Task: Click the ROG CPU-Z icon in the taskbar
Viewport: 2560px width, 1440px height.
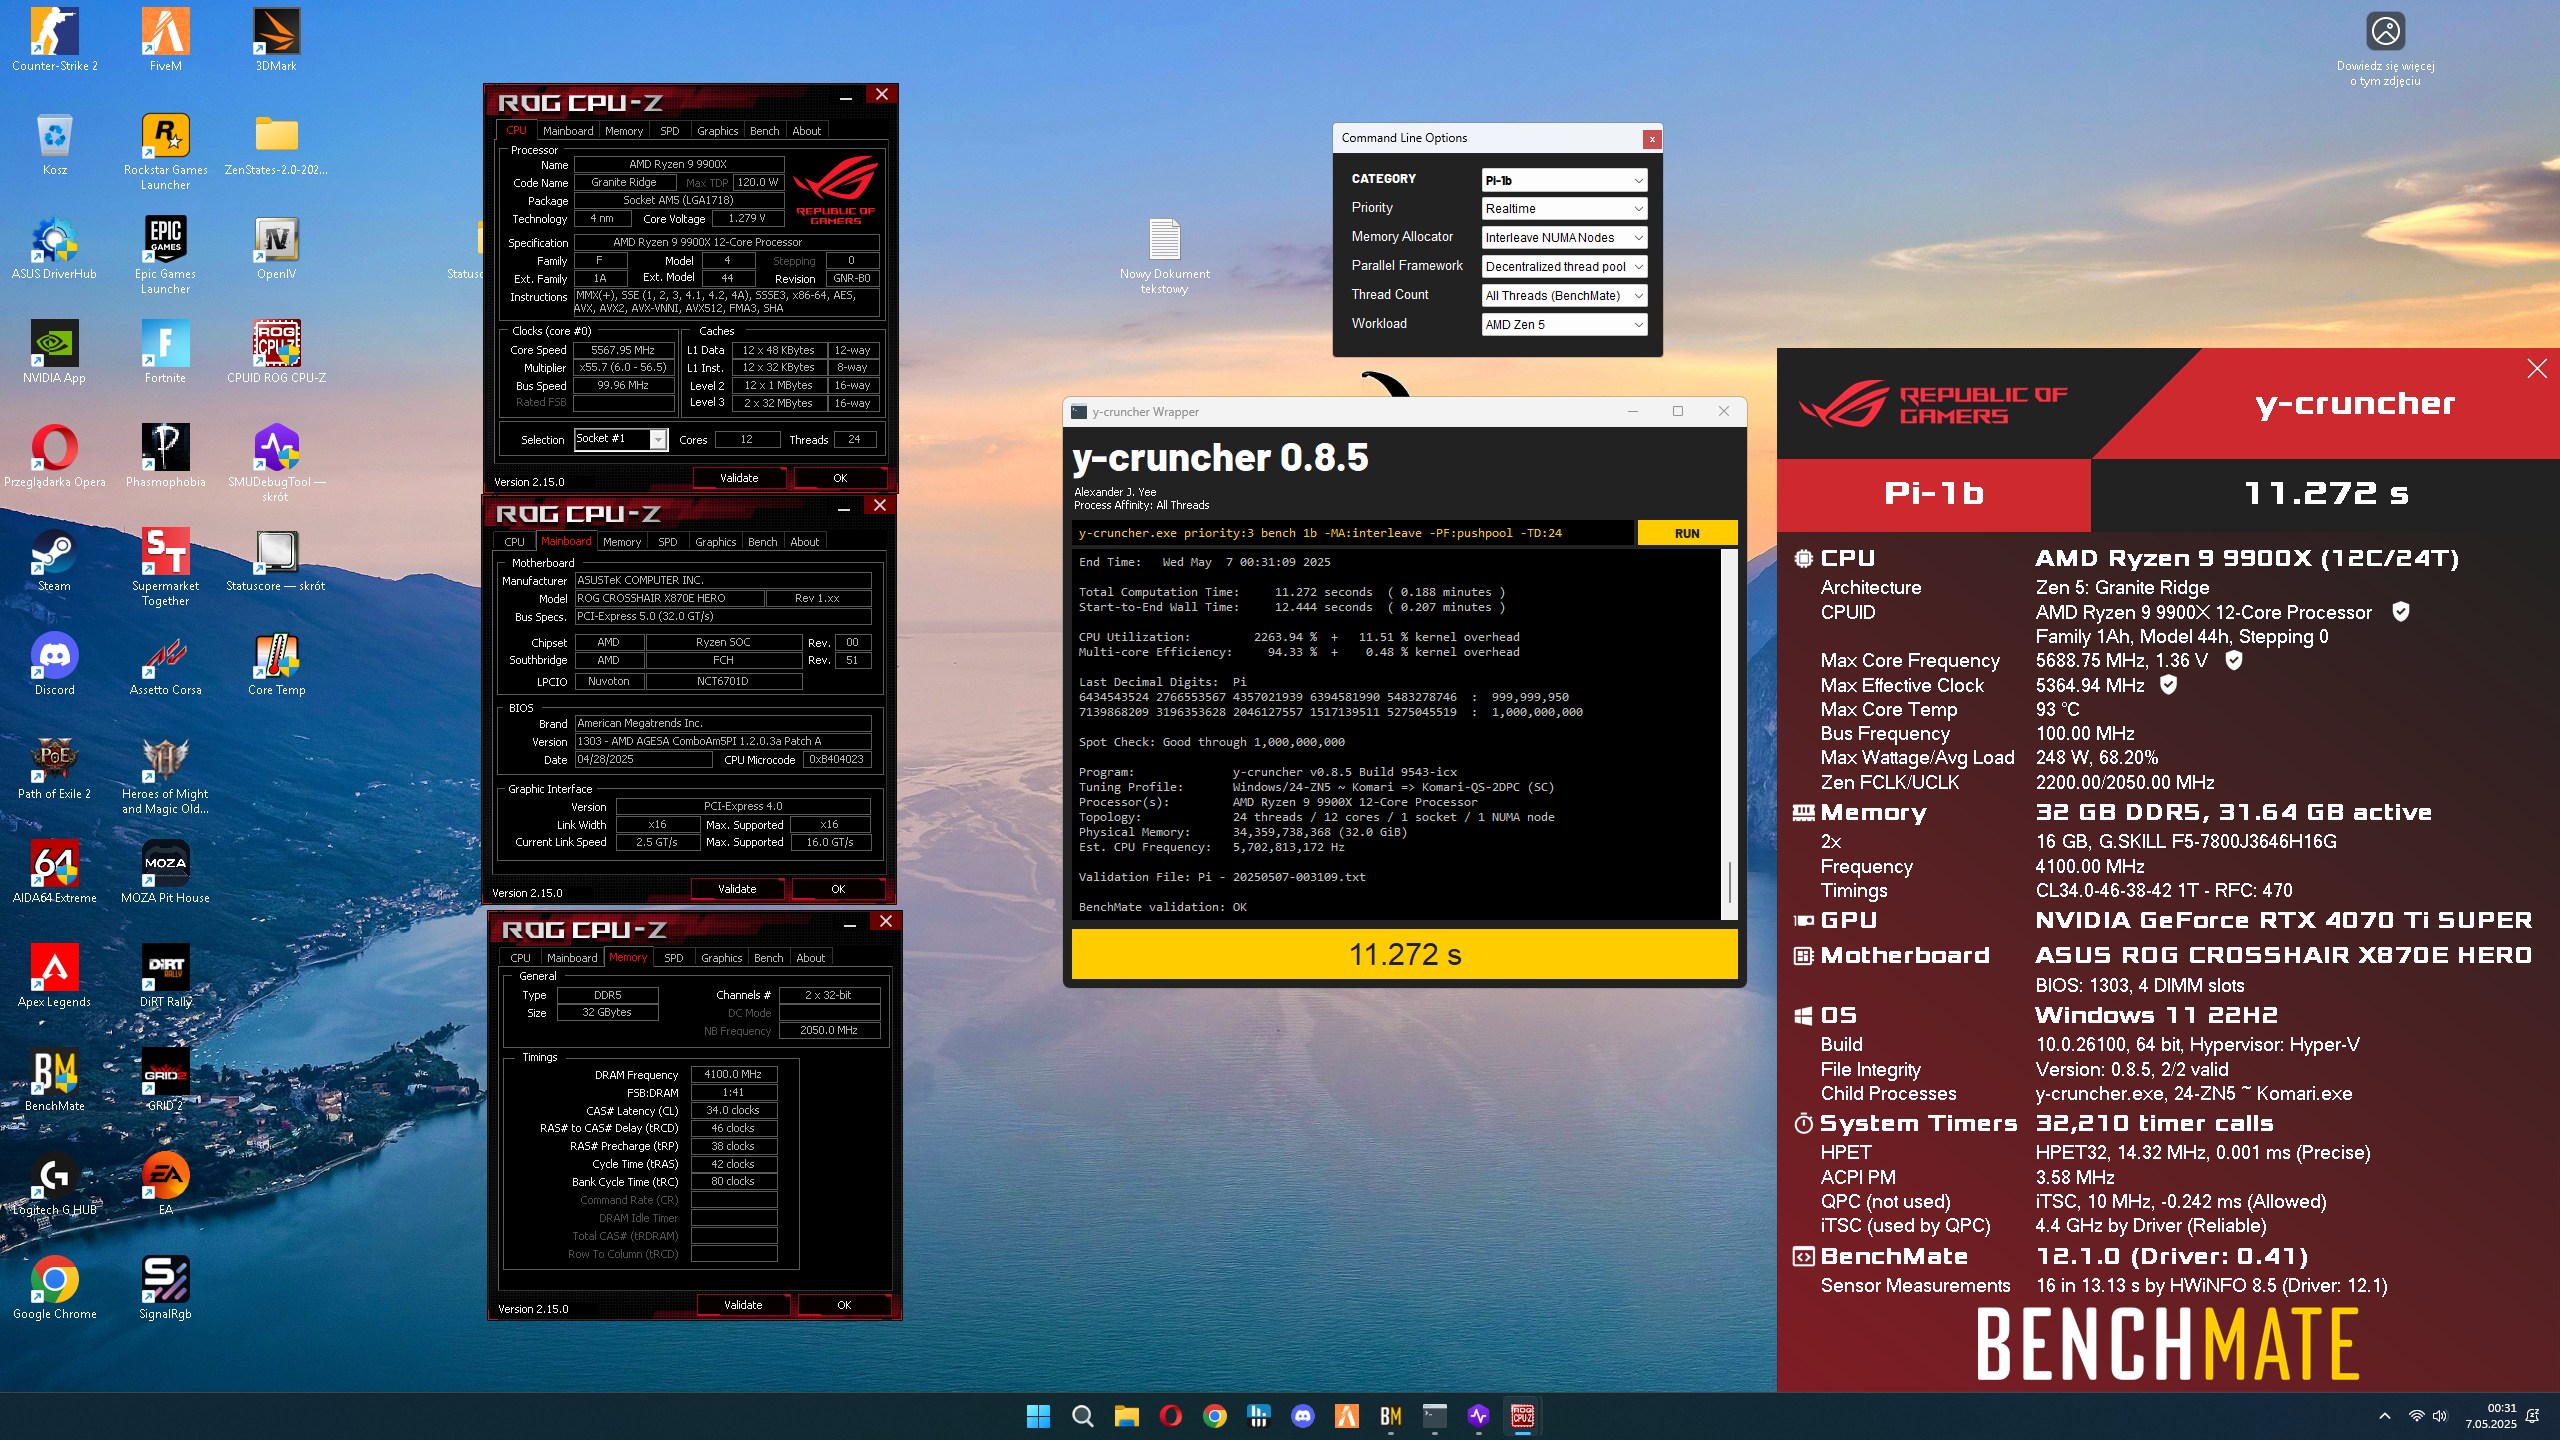Action: pyautogui.click(x=1522, y=1416)
